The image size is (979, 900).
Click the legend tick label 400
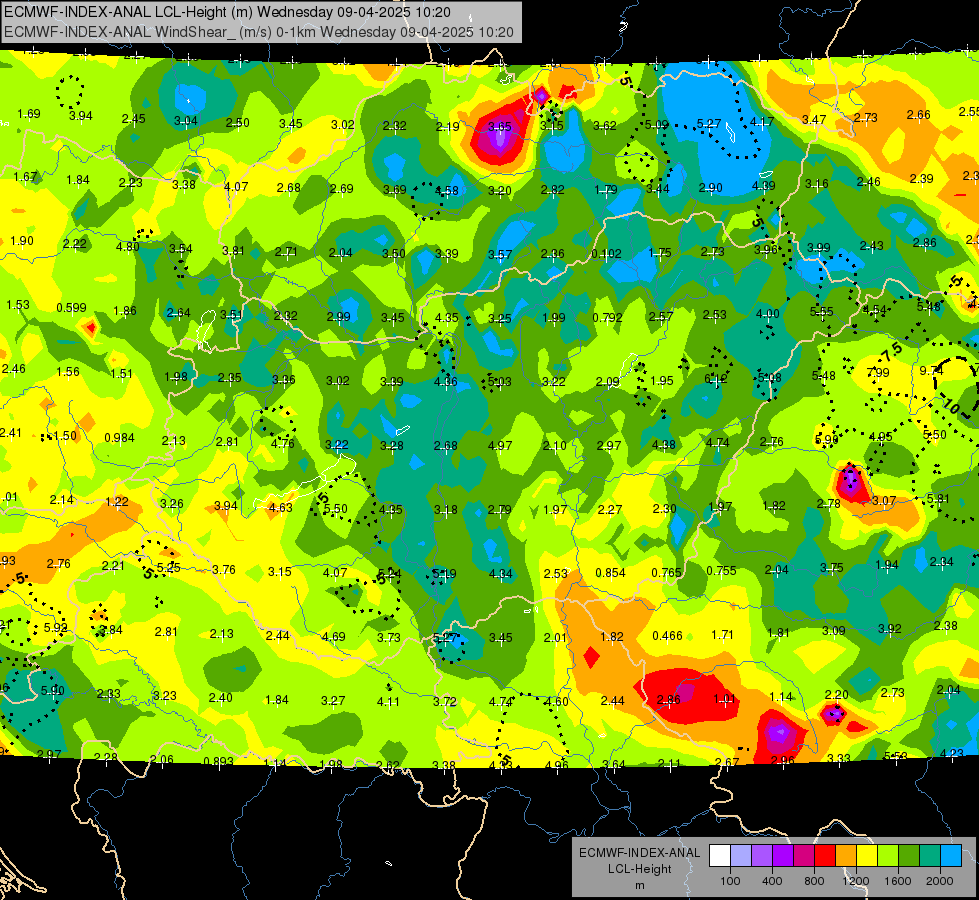click(772, 881)
